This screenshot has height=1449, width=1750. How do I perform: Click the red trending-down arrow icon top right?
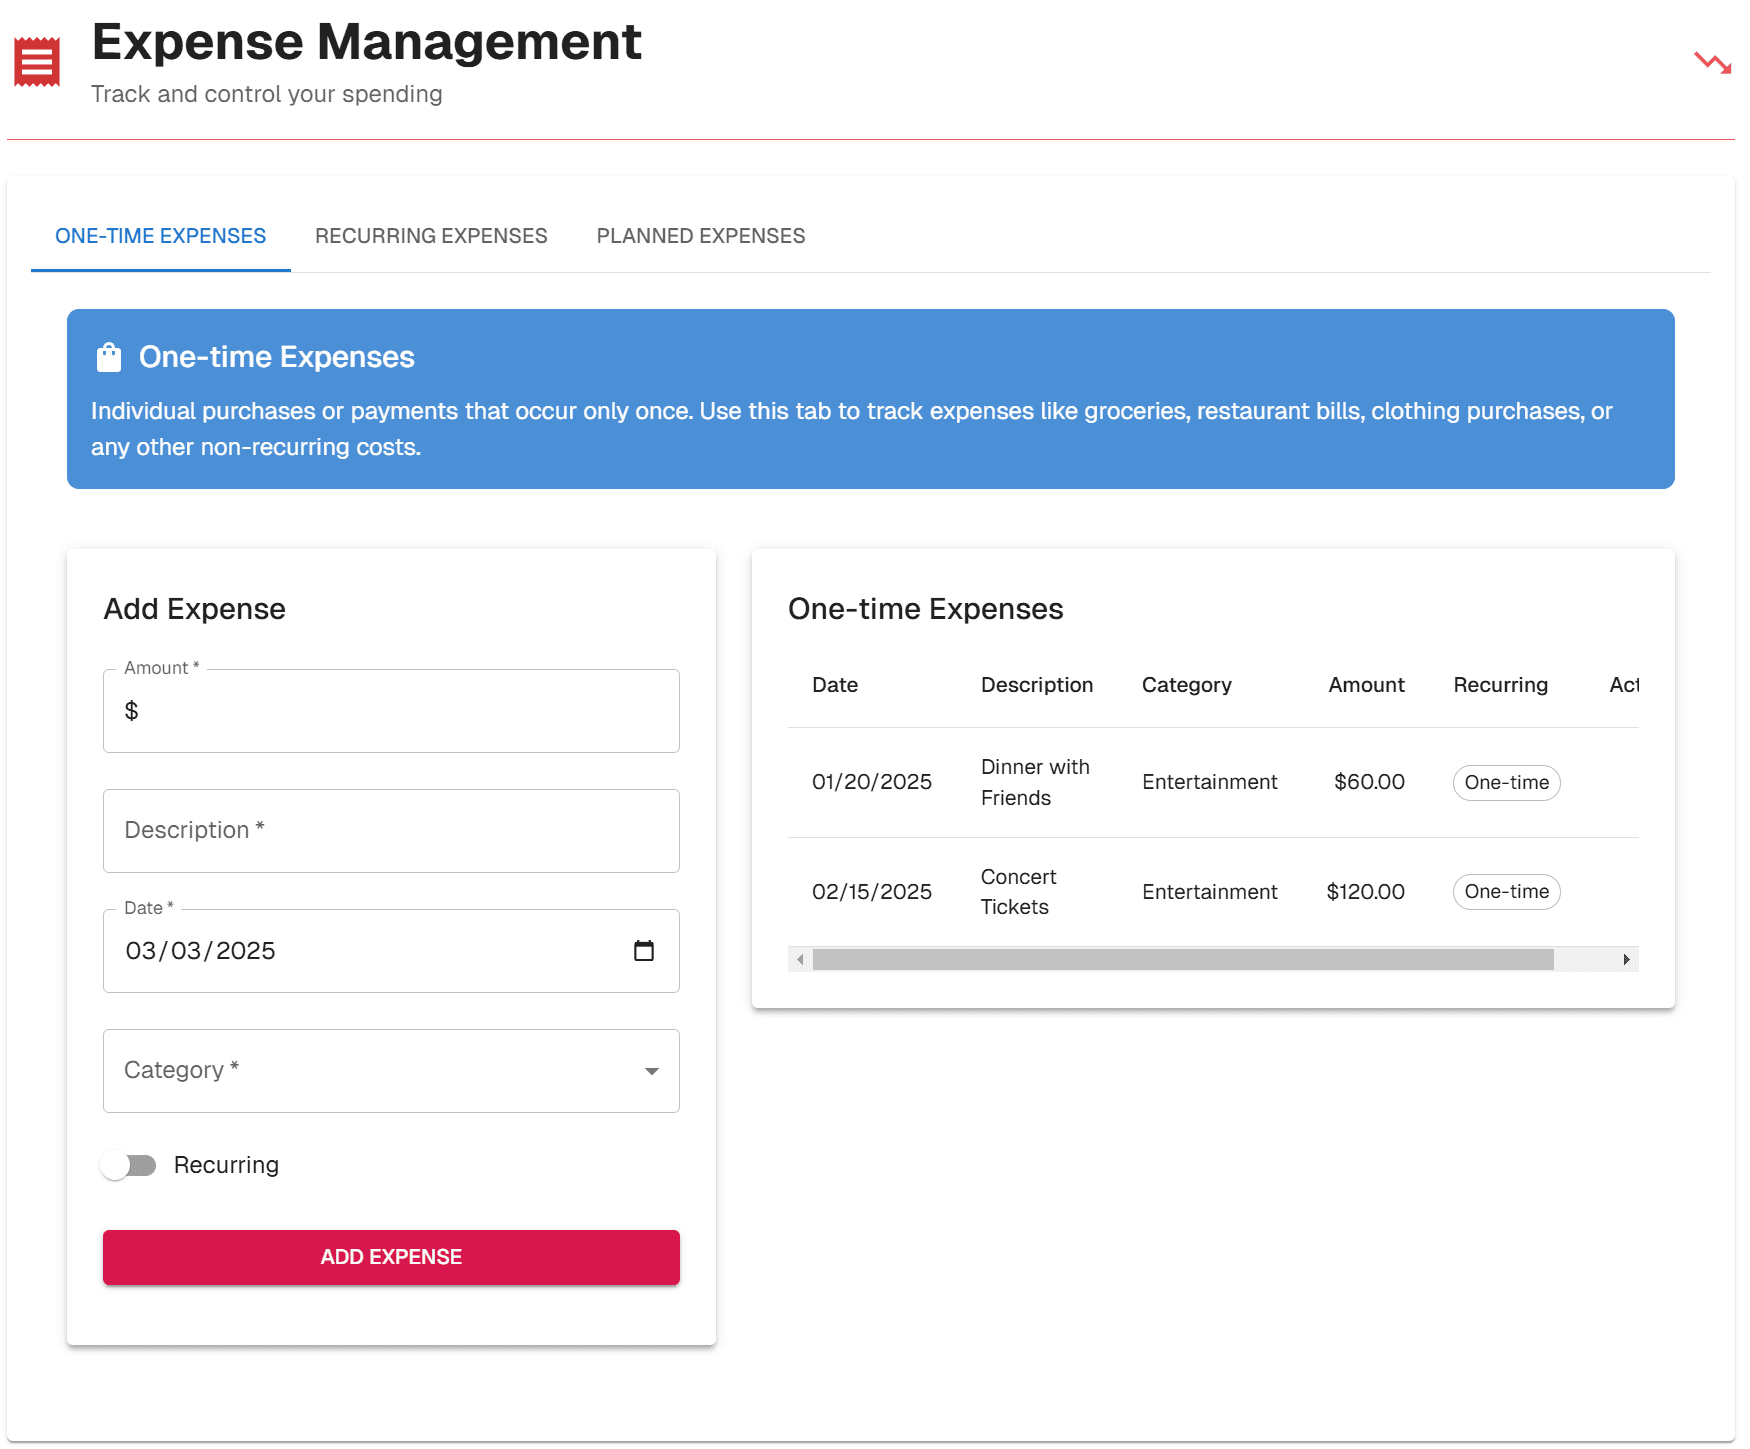pos(1713,60)
